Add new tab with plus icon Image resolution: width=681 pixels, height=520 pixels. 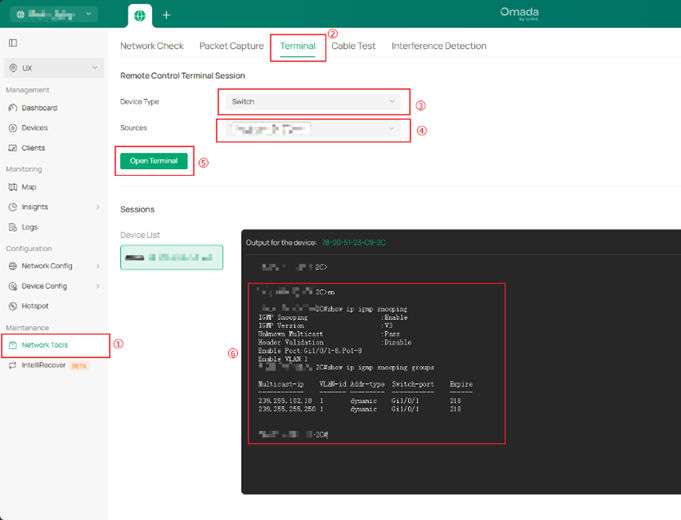(166, 15)
